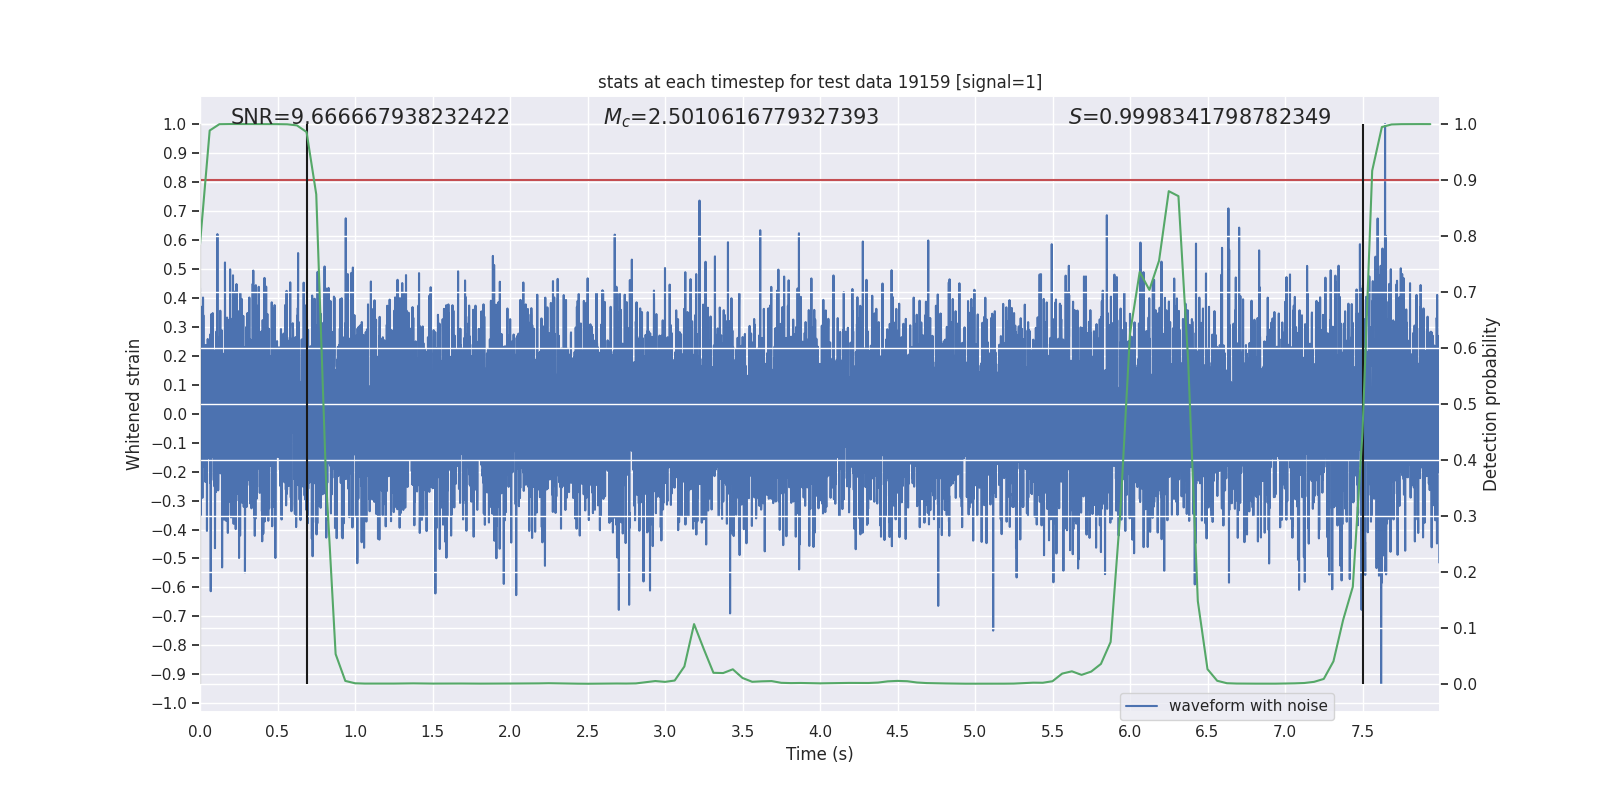Click the 4.0 tick label on time axis
This screenshot has width=1600, height=800.
pos(820,732)
